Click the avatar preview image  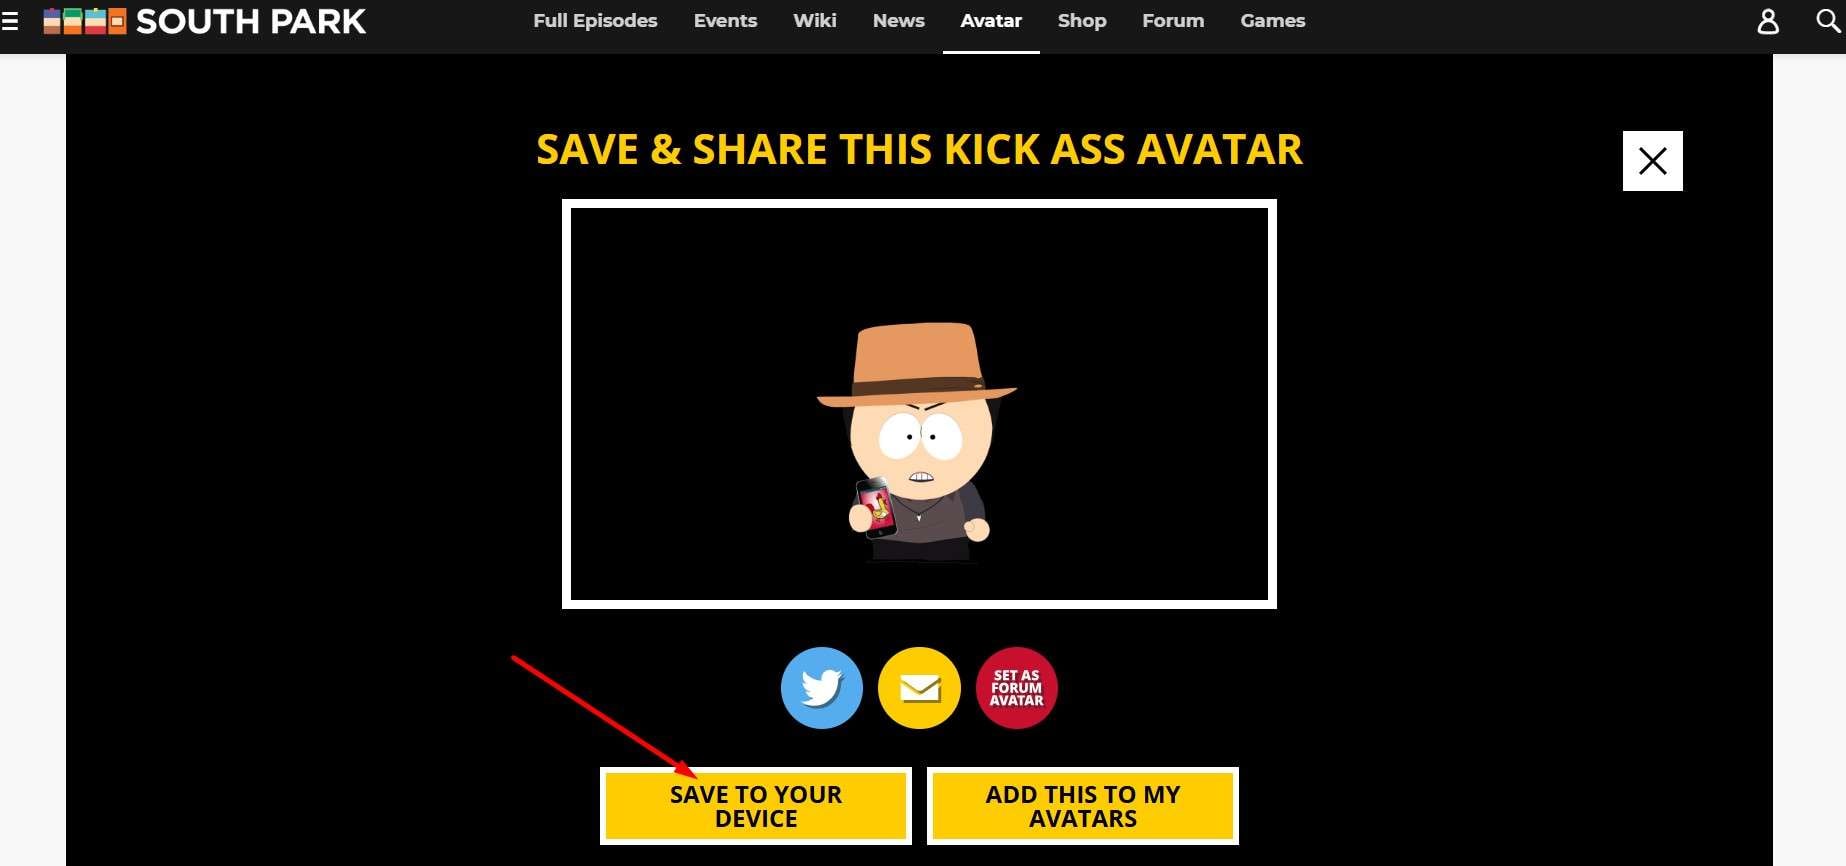click(919, 404)
